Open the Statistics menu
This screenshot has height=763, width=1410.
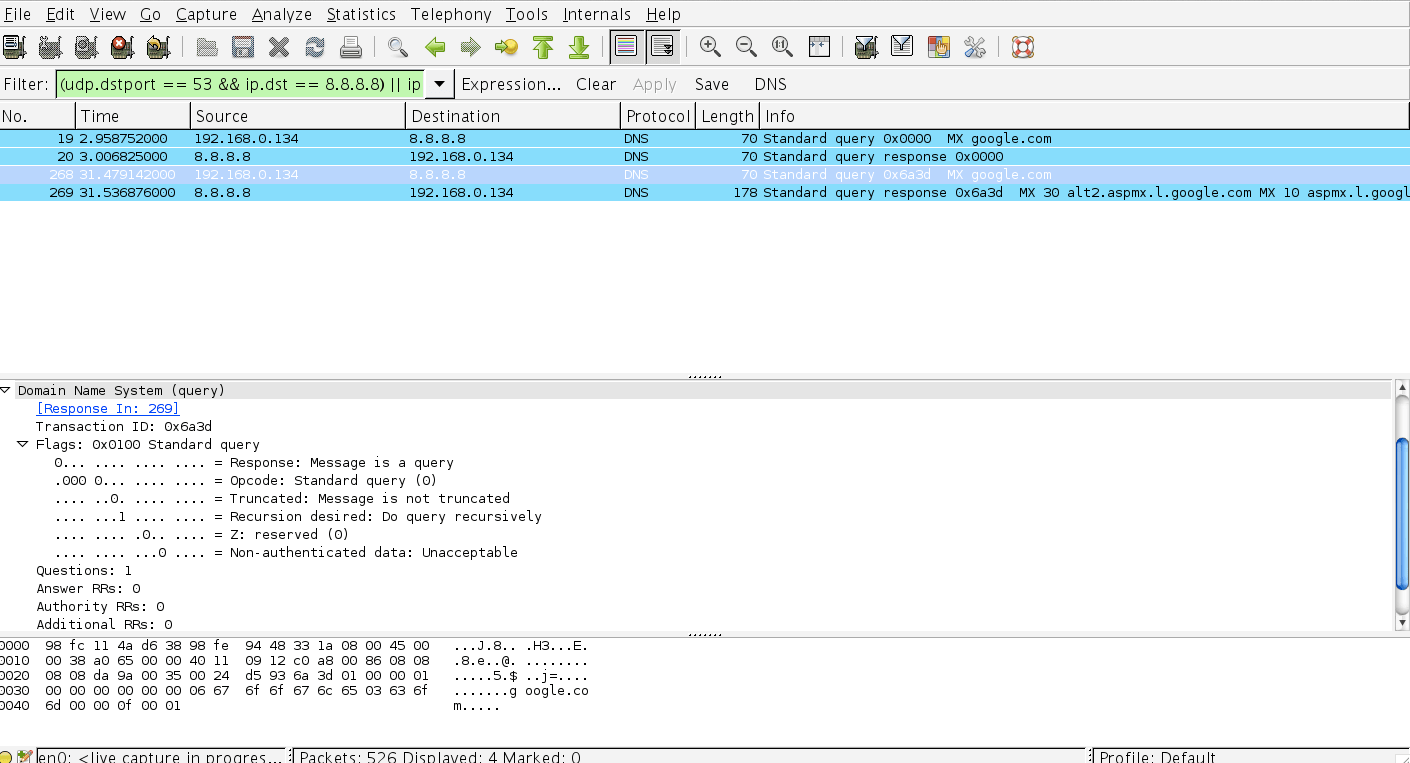click(x=361, y=14)
